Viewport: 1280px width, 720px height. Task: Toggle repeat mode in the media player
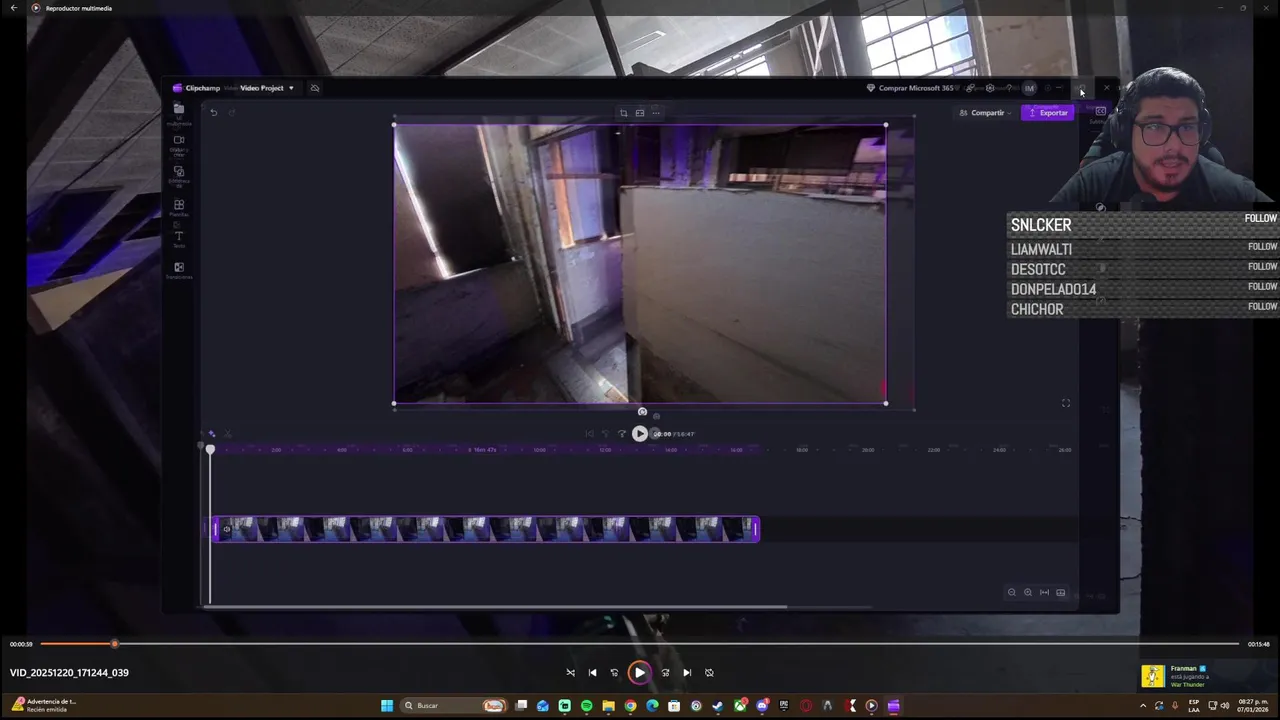click(709, 673)
